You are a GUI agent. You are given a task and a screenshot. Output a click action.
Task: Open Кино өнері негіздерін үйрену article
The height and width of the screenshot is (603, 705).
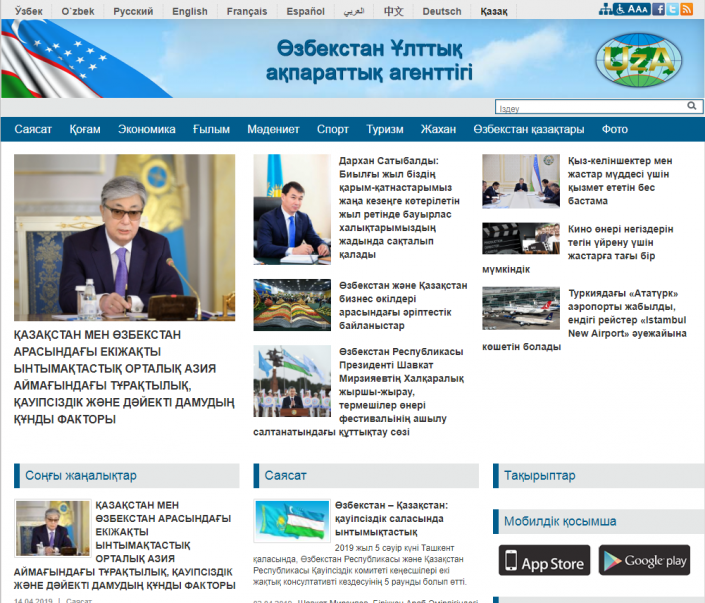pyautogui.click(x=578, y=249)
